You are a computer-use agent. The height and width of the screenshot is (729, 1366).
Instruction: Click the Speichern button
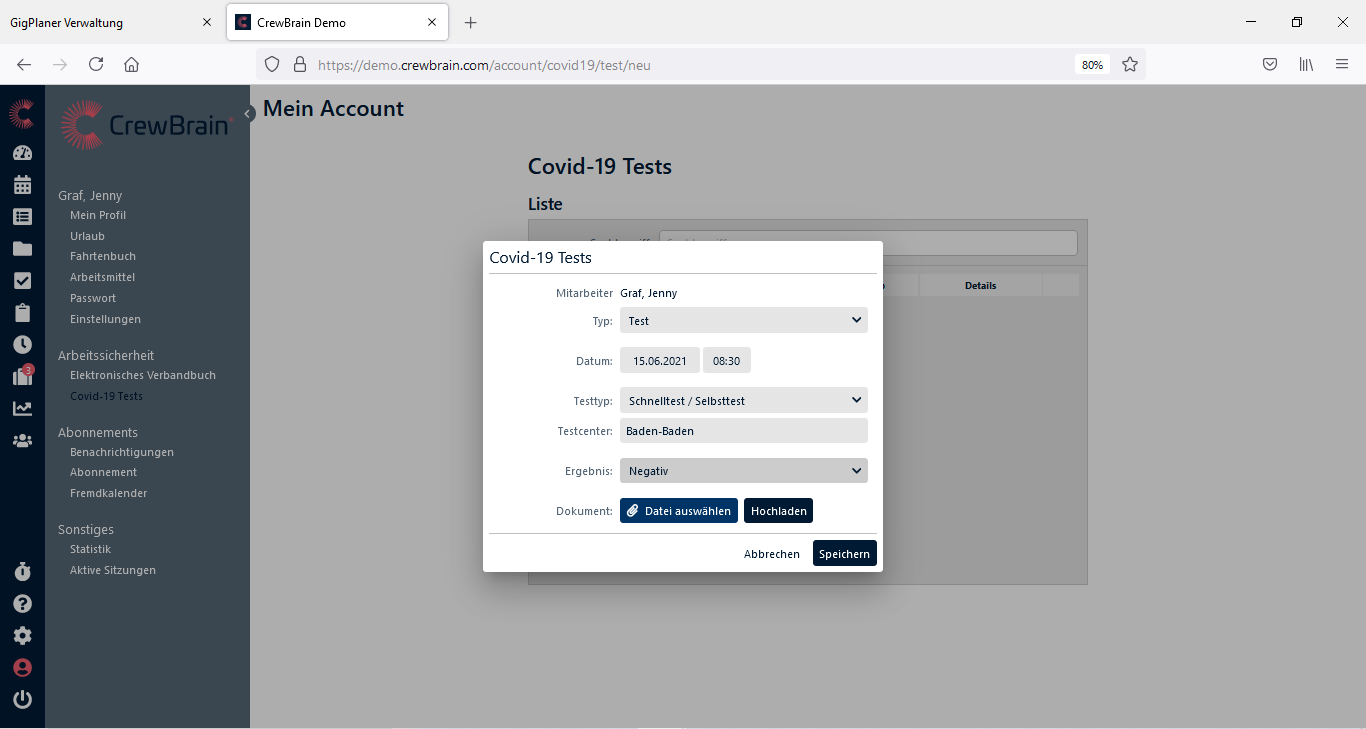tap(844, 554)
